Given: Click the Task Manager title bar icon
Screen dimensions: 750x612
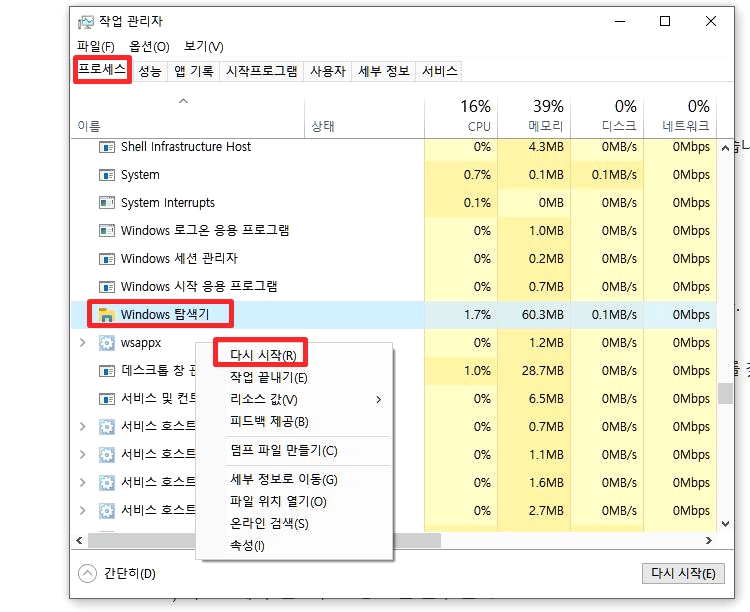Looking at the screenshot, I should click(x=86, y=22).
